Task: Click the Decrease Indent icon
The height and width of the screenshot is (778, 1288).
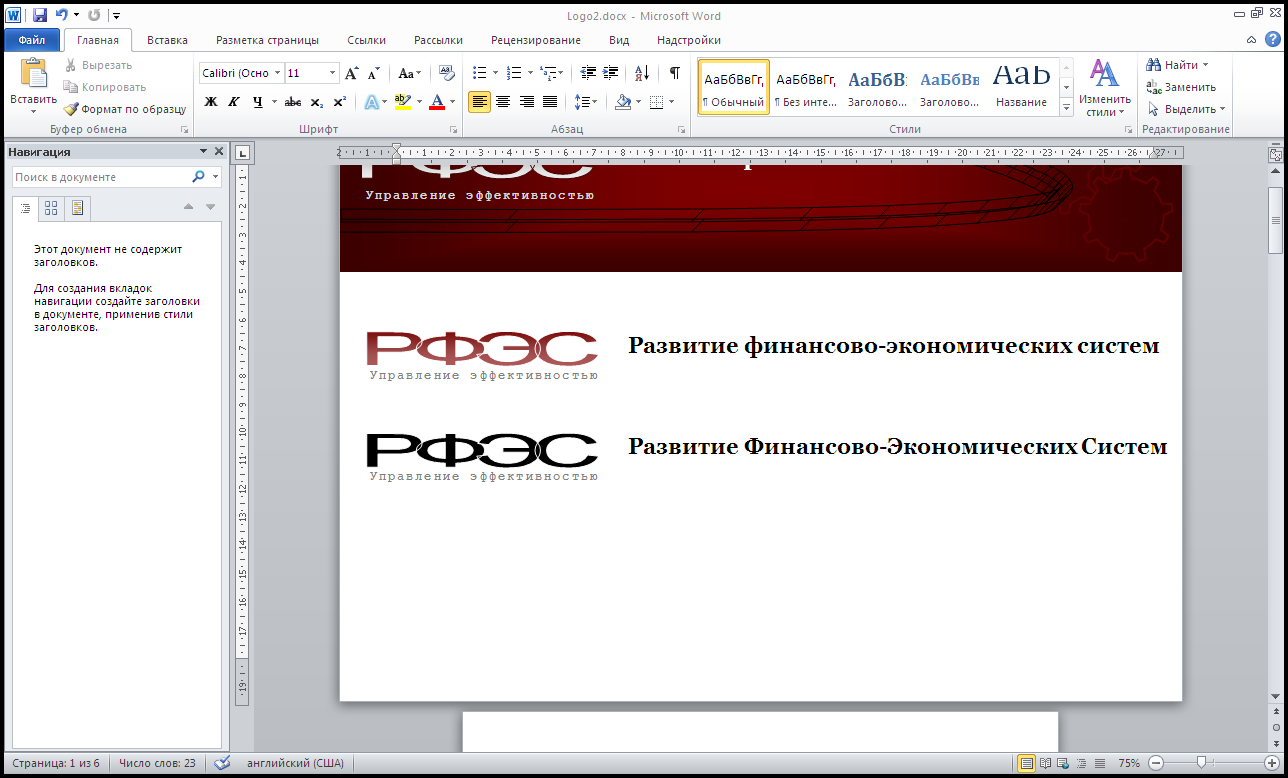Action: 588,73
